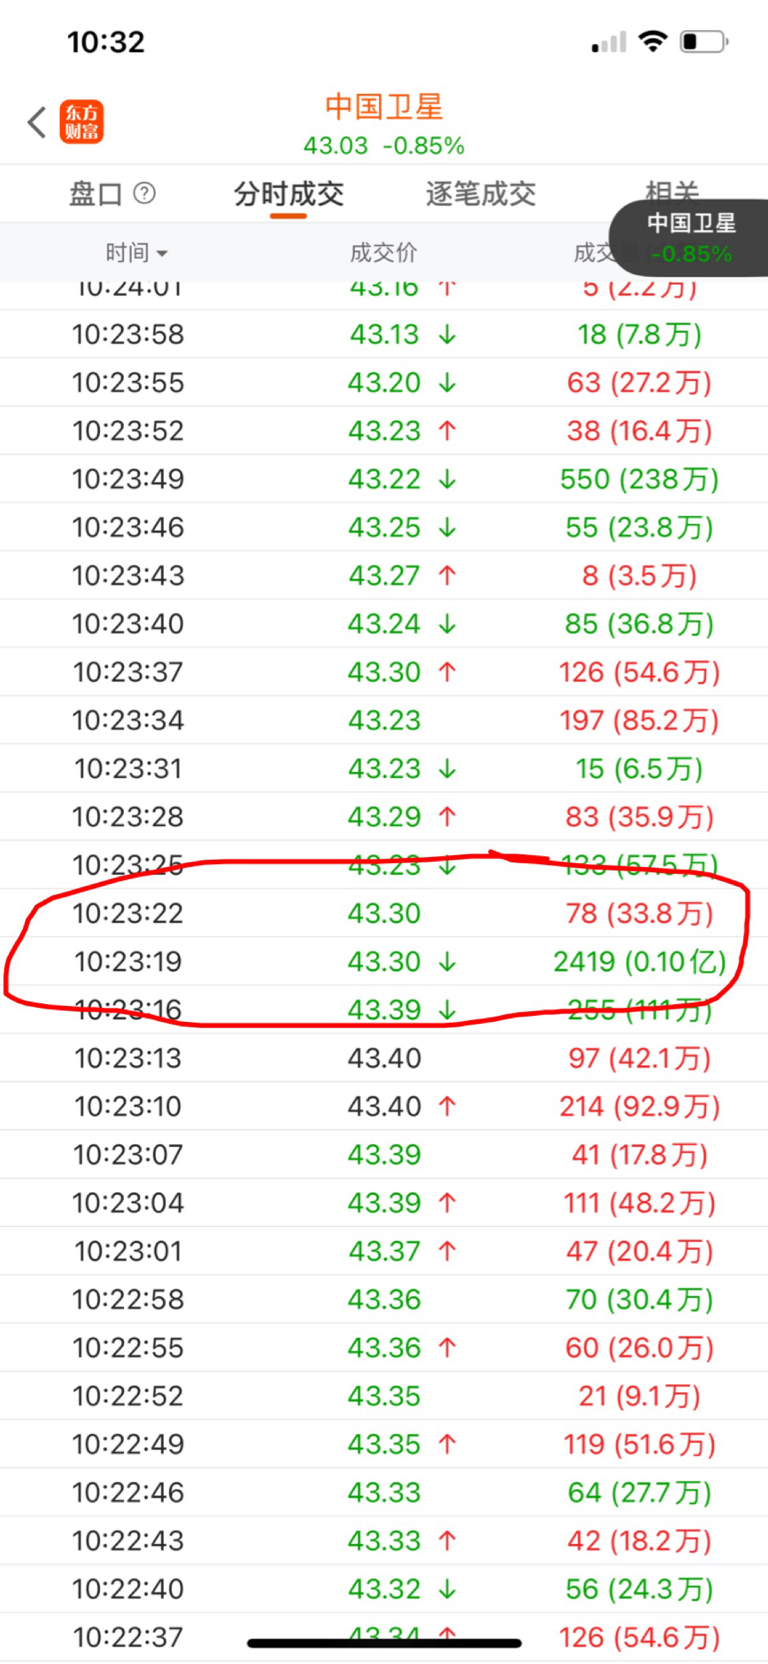
Task: Select volume 111 (48.2万)
Action: (639, 1202)
